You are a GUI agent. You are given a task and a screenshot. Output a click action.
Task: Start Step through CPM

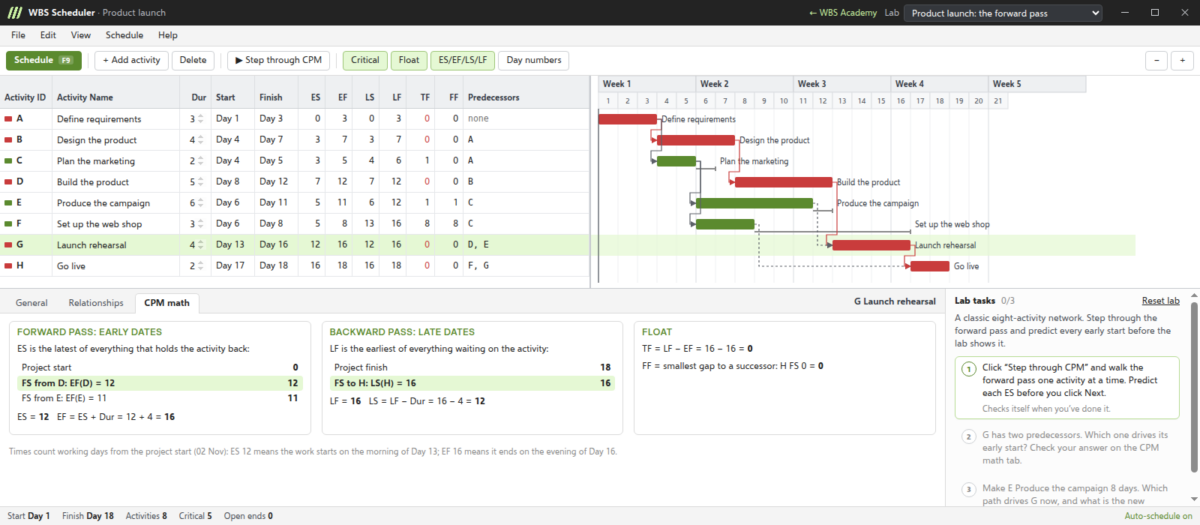pyautogui.click(x=278, y=60)
